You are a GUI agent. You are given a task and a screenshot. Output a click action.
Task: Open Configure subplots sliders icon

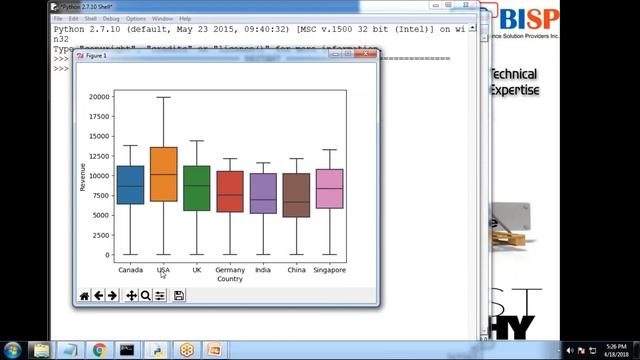pos(160,296)
